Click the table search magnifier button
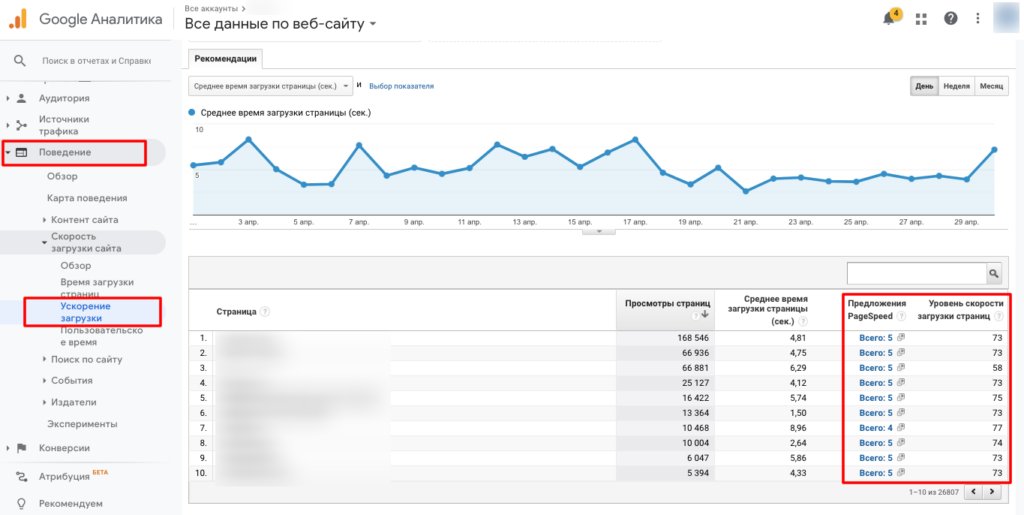This screenshot has width=1024, height=515. tap(993, 273)
